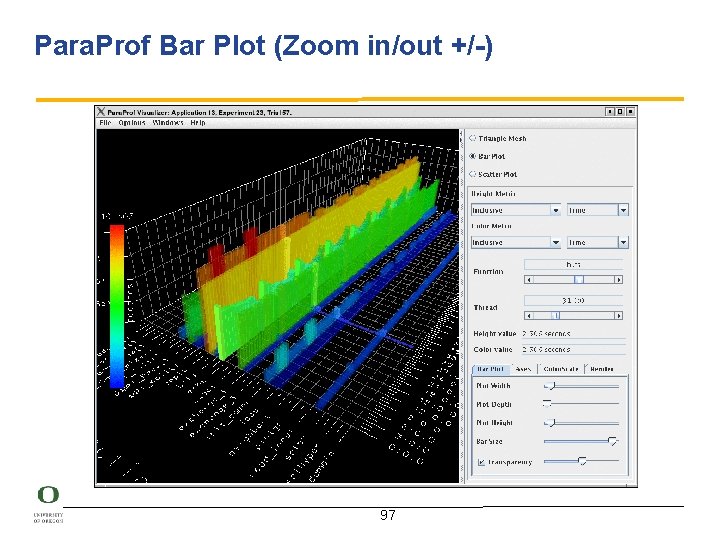Viewport: 720px width, 540px height.
Task: Click the color scale legend bar
Action: pos(117,306)
